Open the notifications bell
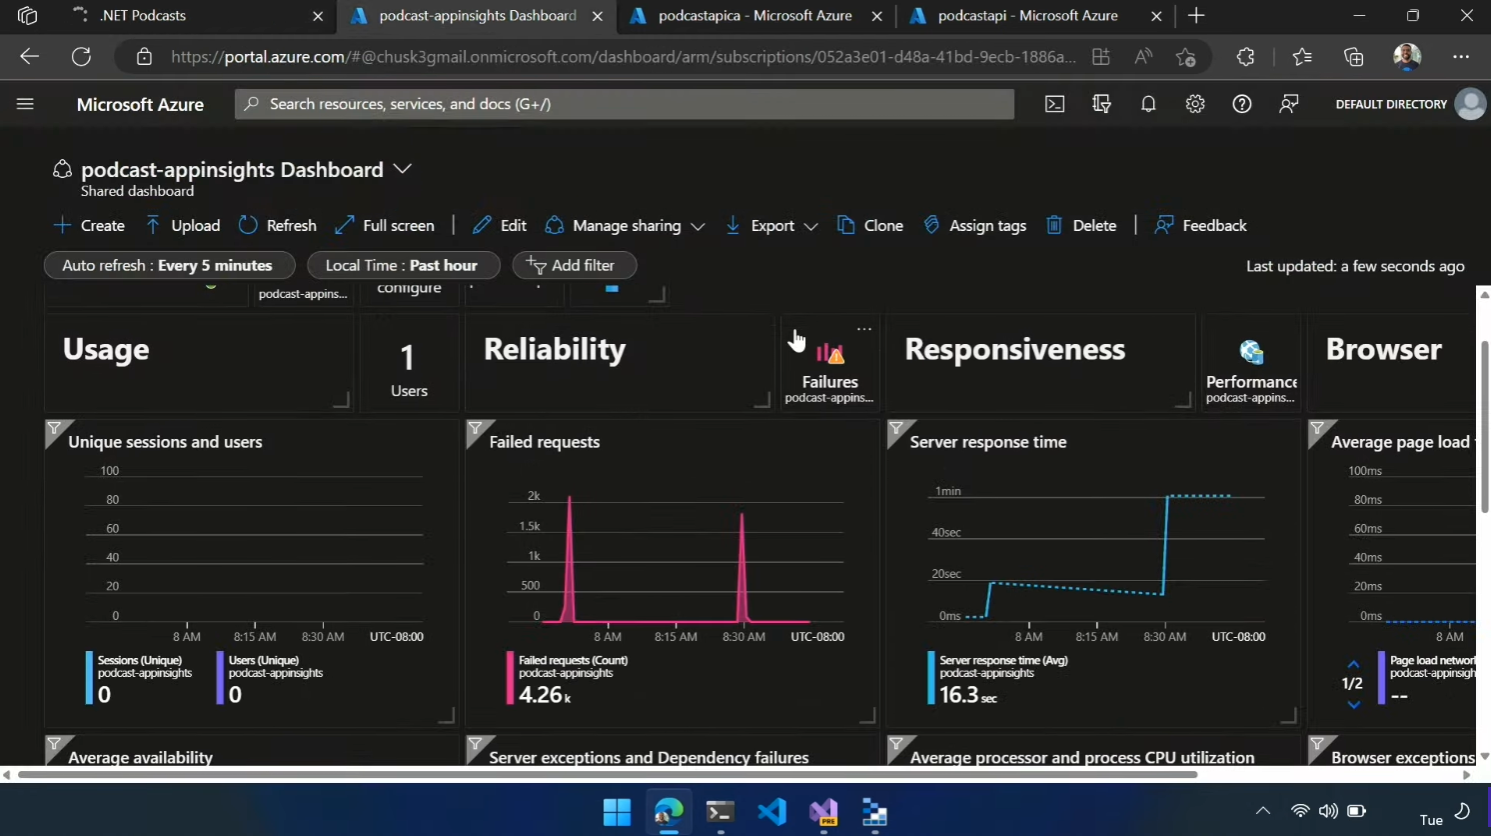 1148,104
